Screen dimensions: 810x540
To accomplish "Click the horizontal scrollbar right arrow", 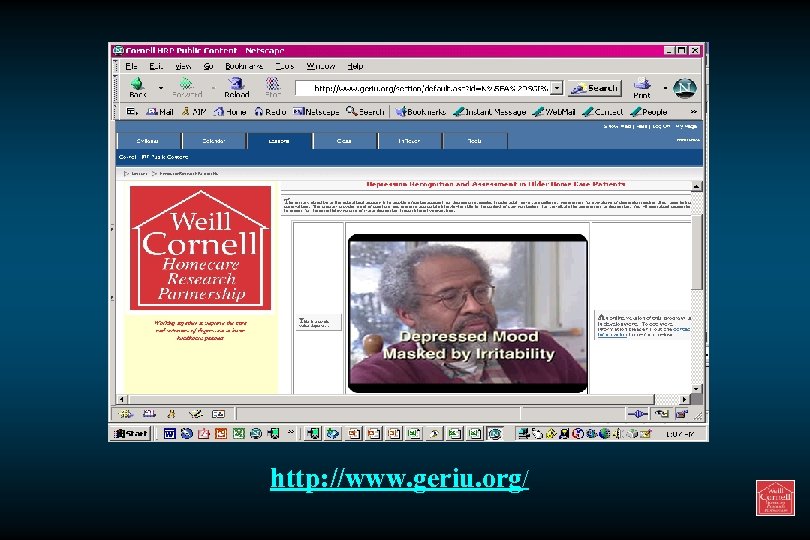I will [684, 399].
